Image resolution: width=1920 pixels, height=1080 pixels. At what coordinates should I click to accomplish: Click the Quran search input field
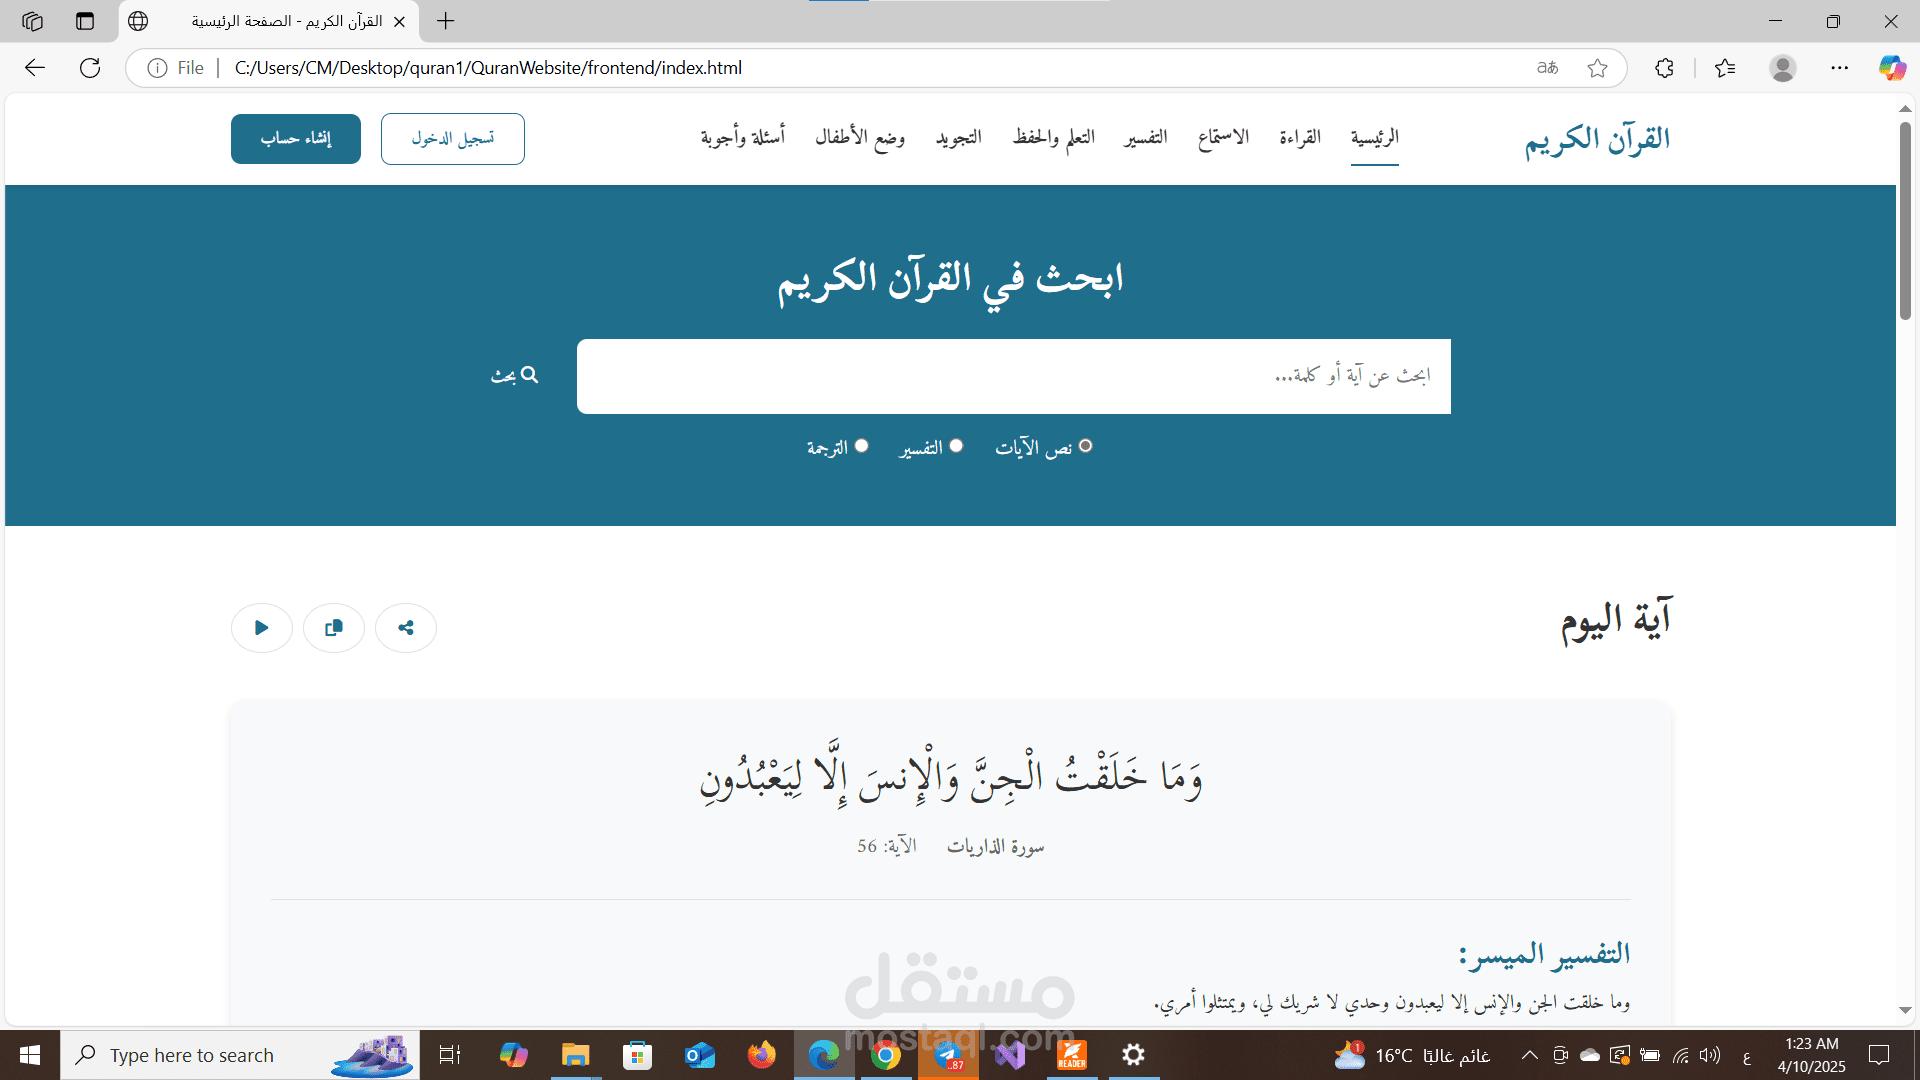tap(1012, 376)
